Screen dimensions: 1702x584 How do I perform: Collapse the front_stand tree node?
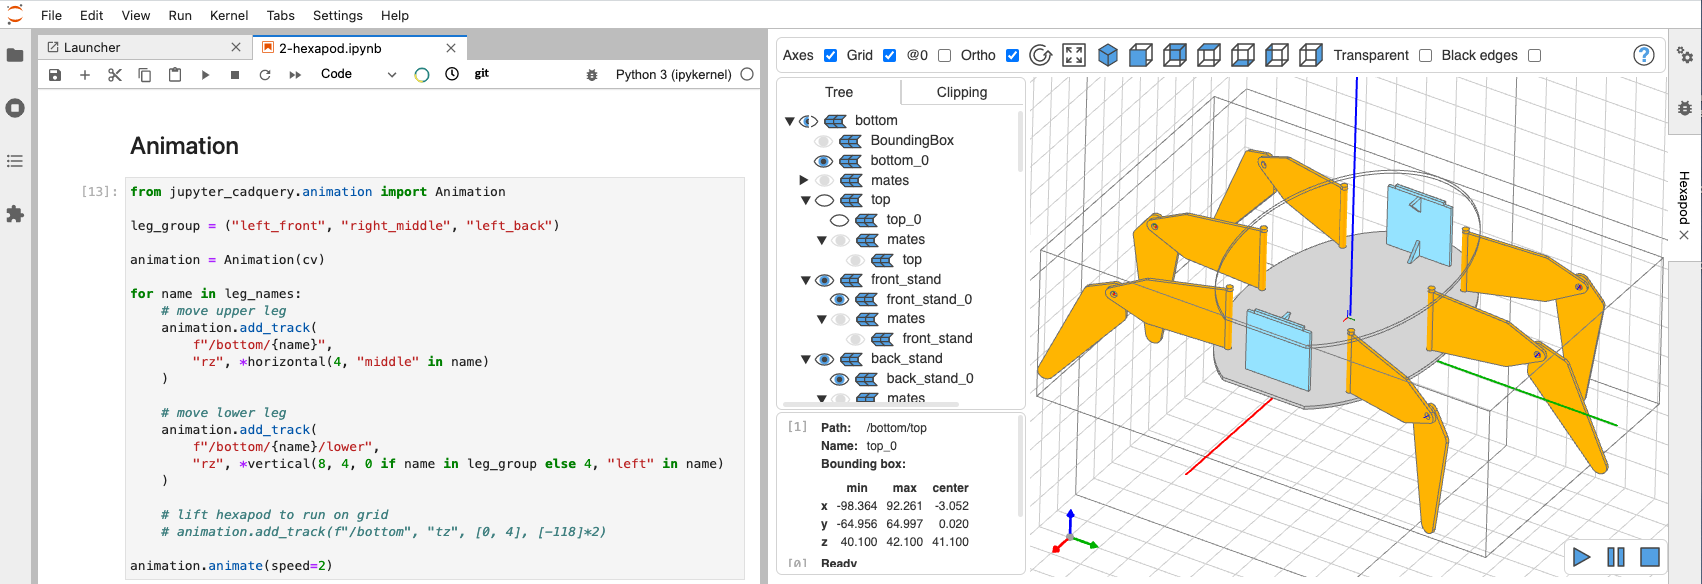[805, 280]
